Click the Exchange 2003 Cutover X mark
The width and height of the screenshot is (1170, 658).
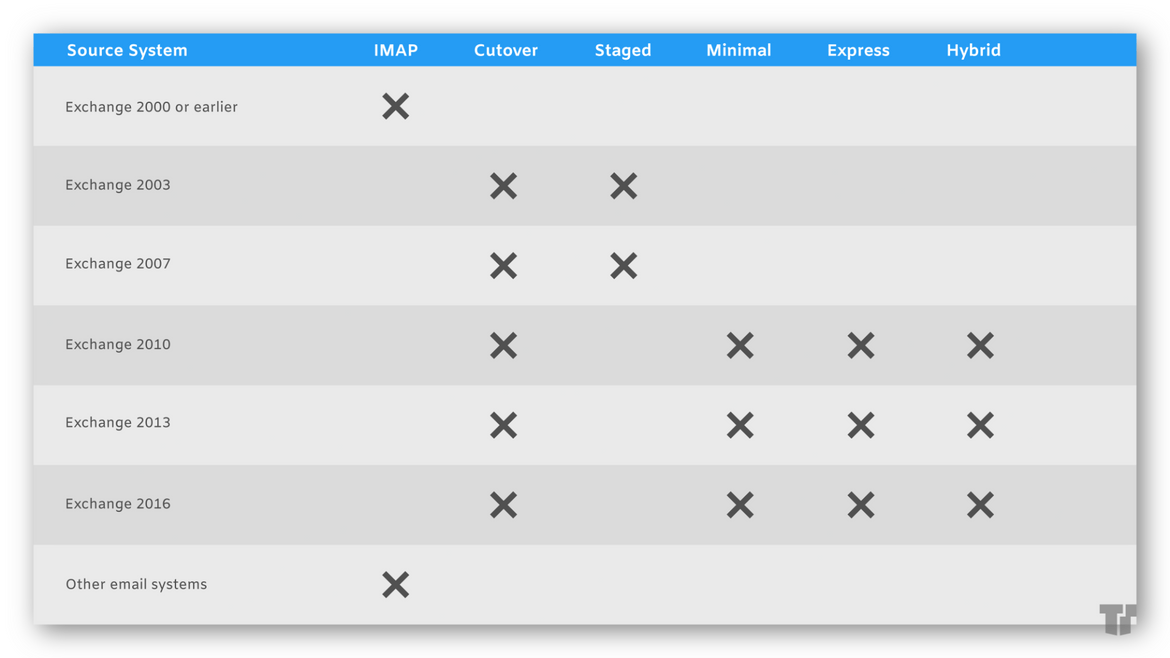tap(504, 186)
